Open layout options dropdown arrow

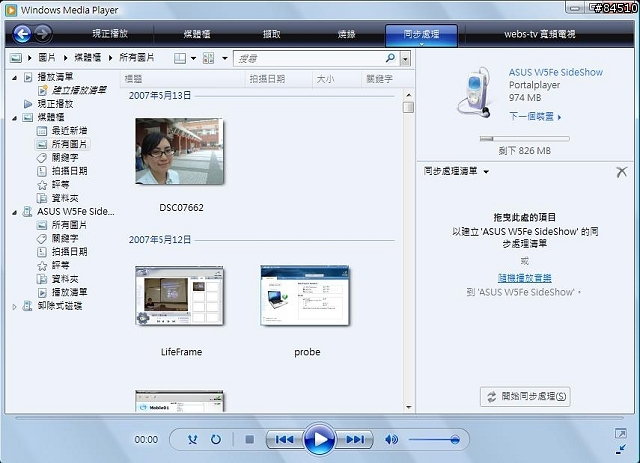pyautogui.click(x=193, y=58)
